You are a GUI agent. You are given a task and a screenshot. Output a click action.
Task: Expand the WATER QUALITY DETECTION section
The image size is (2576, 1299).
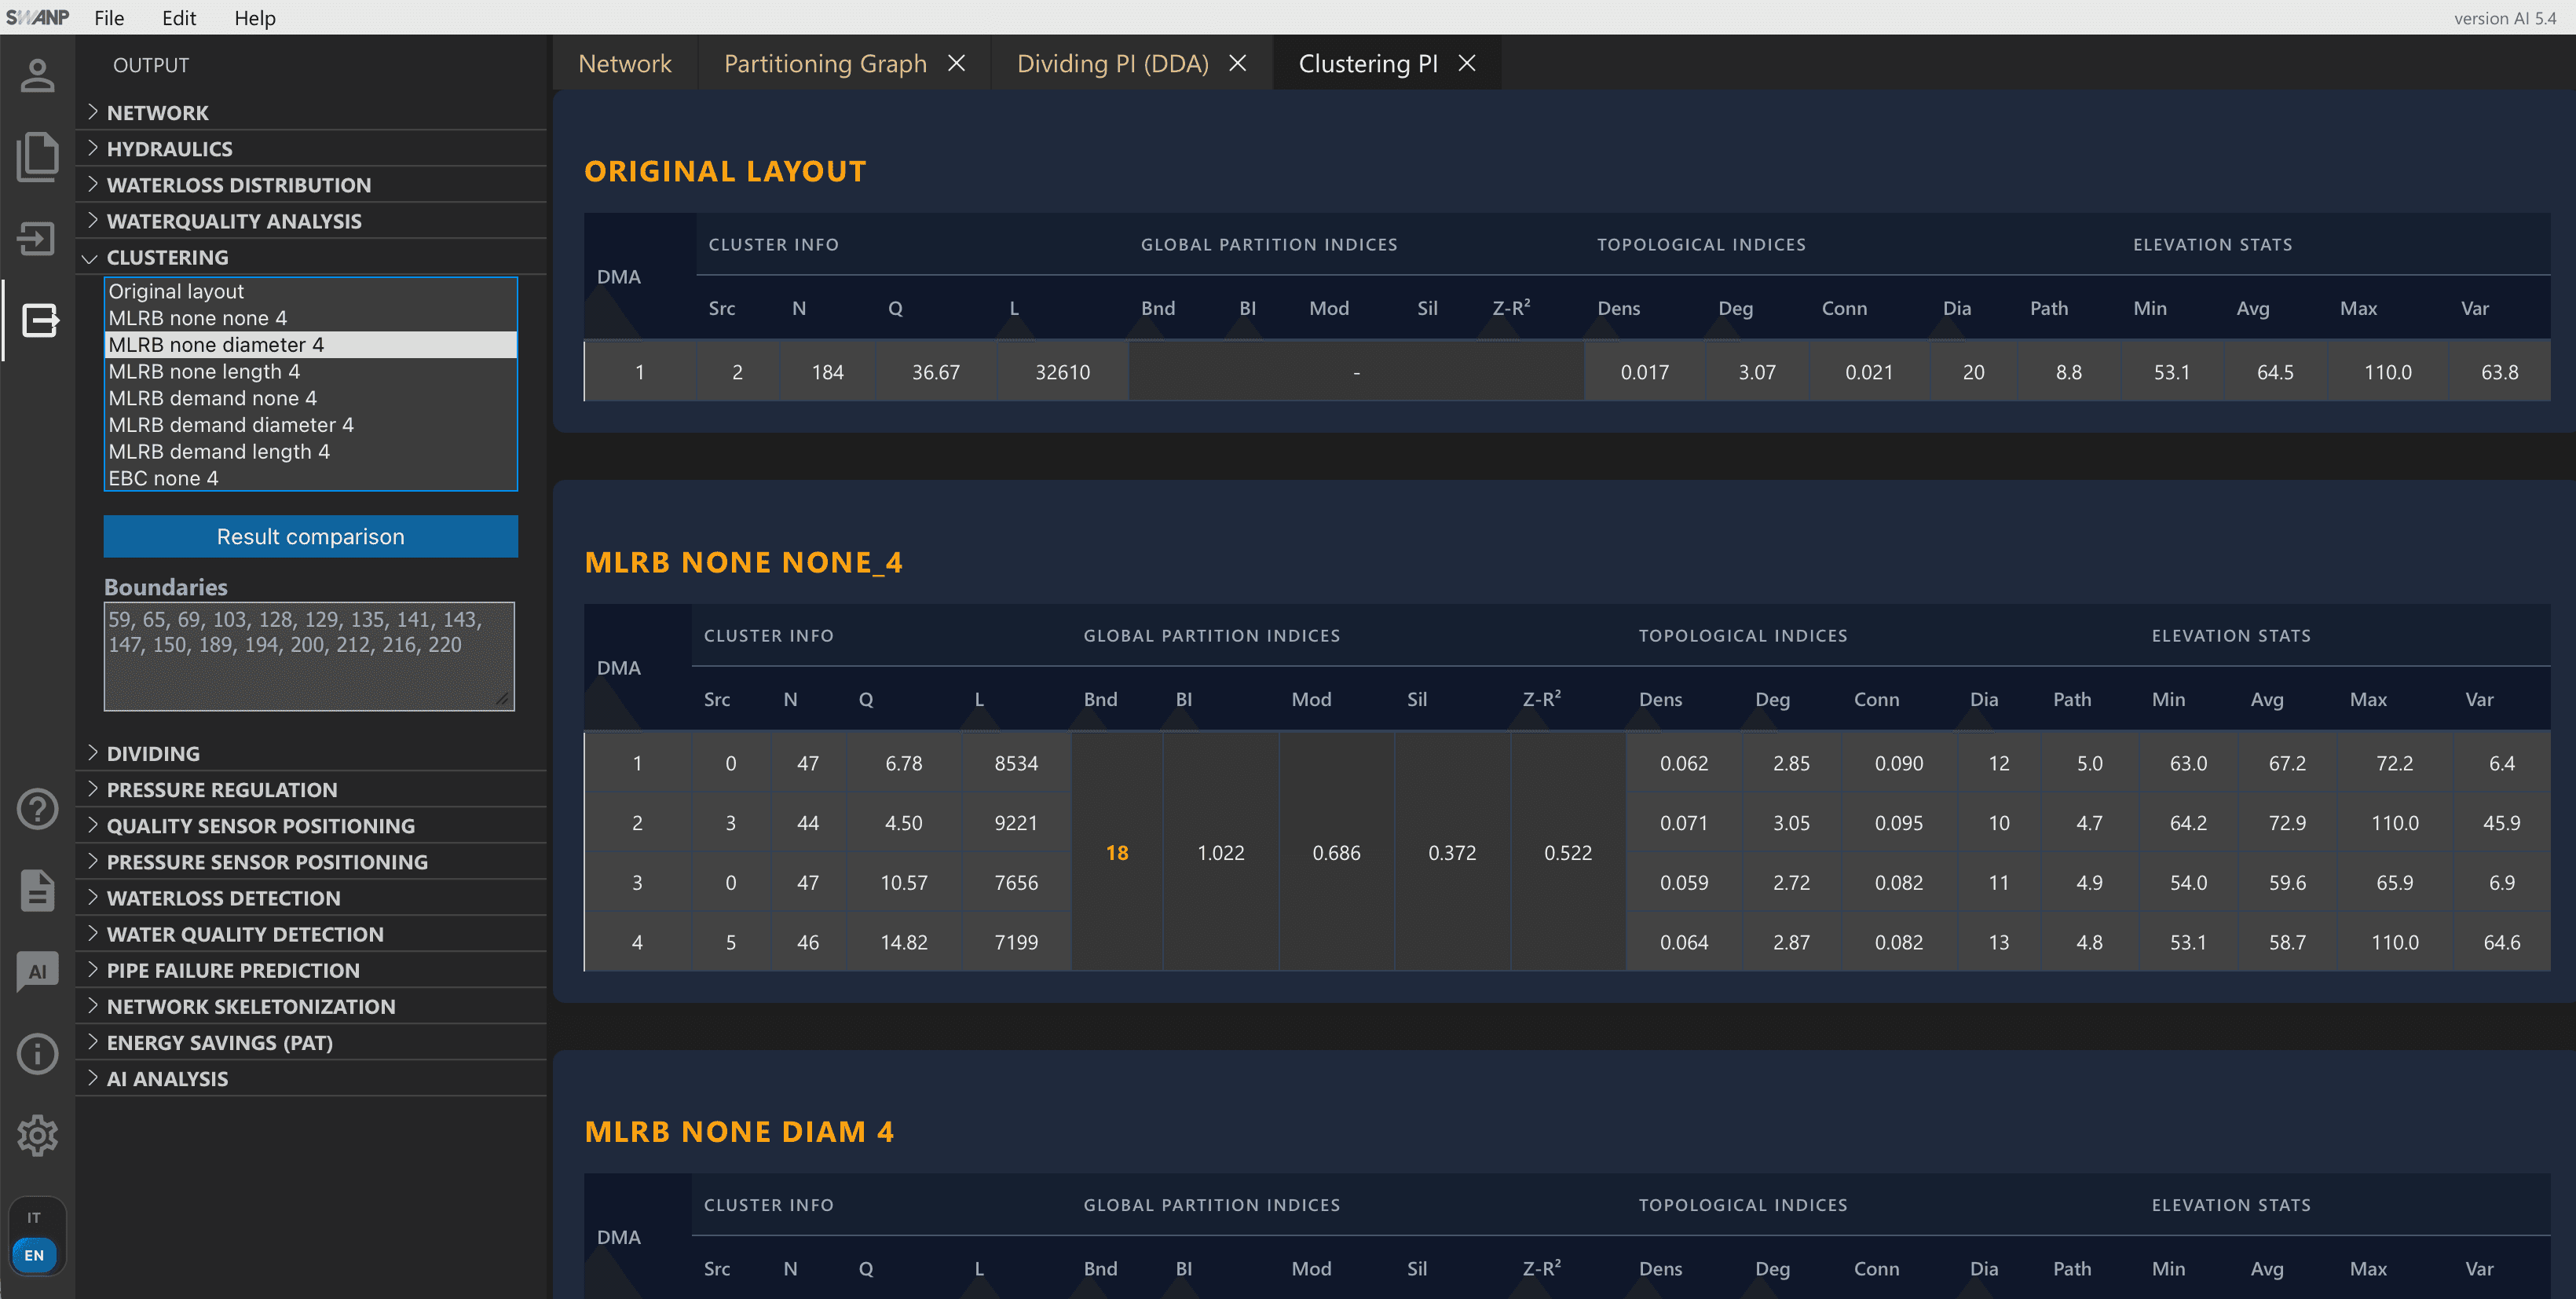coord(311,933)
